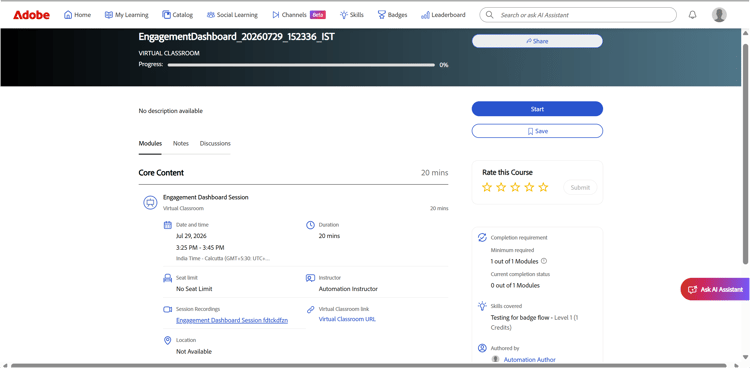The height and width of the screenshot is (368, 750).
Task: Click the Session Recordings camera icon
Action: 167,309
